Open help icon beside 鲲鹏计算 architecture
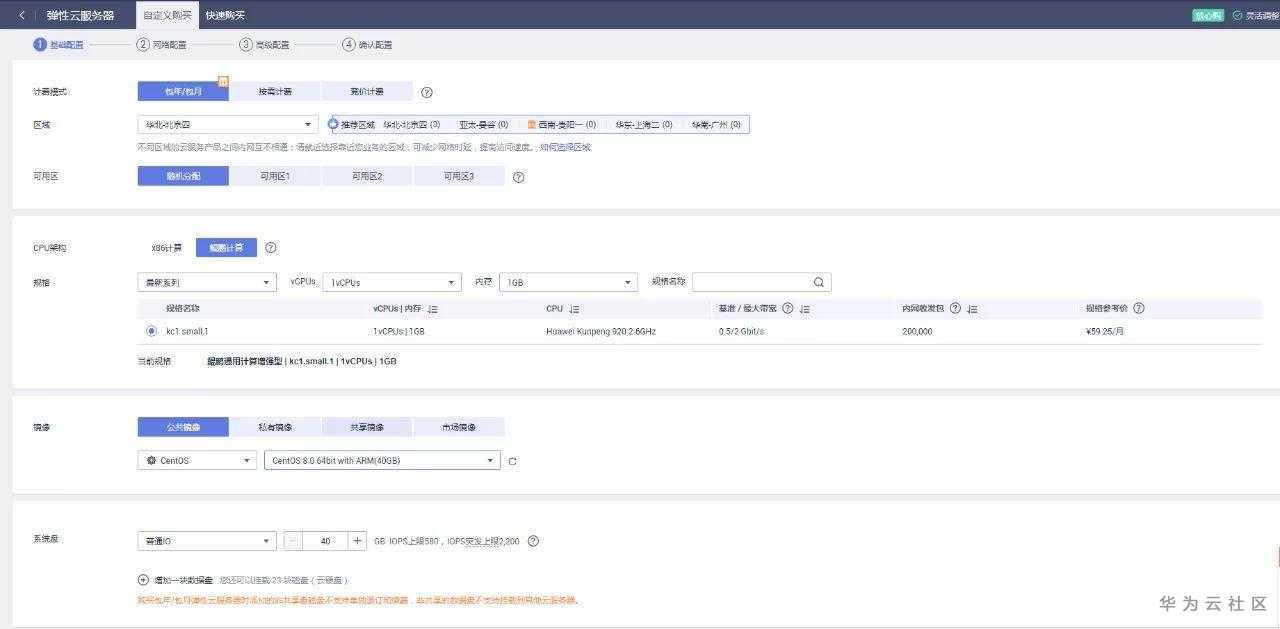Image resolution: width=1280 pixels, height=629 pixels. click(x=270, y=247)
